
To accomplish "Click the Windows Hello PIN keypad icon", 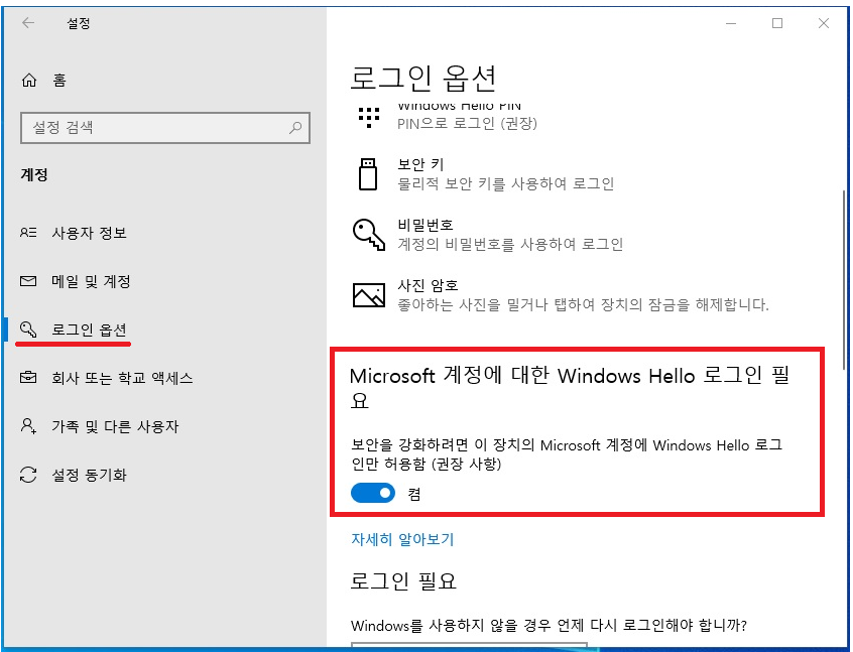I will click(369, 117).
